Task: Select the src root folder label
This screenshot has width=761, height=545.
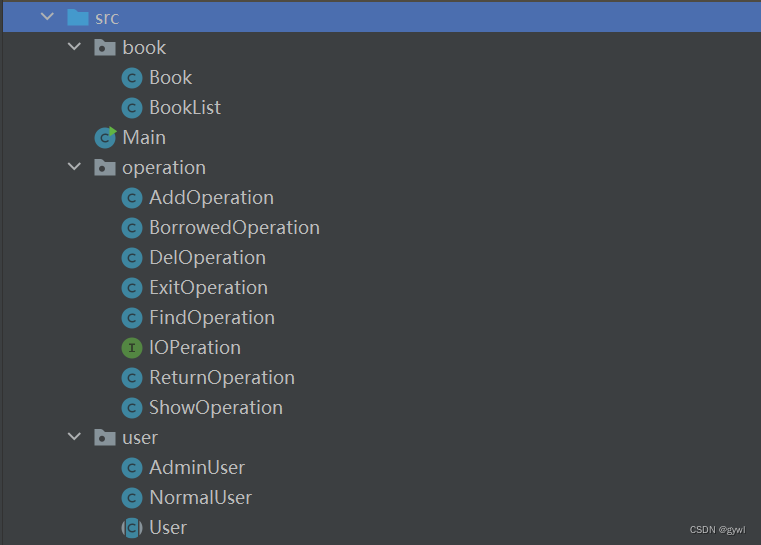Action: point(107,18)
